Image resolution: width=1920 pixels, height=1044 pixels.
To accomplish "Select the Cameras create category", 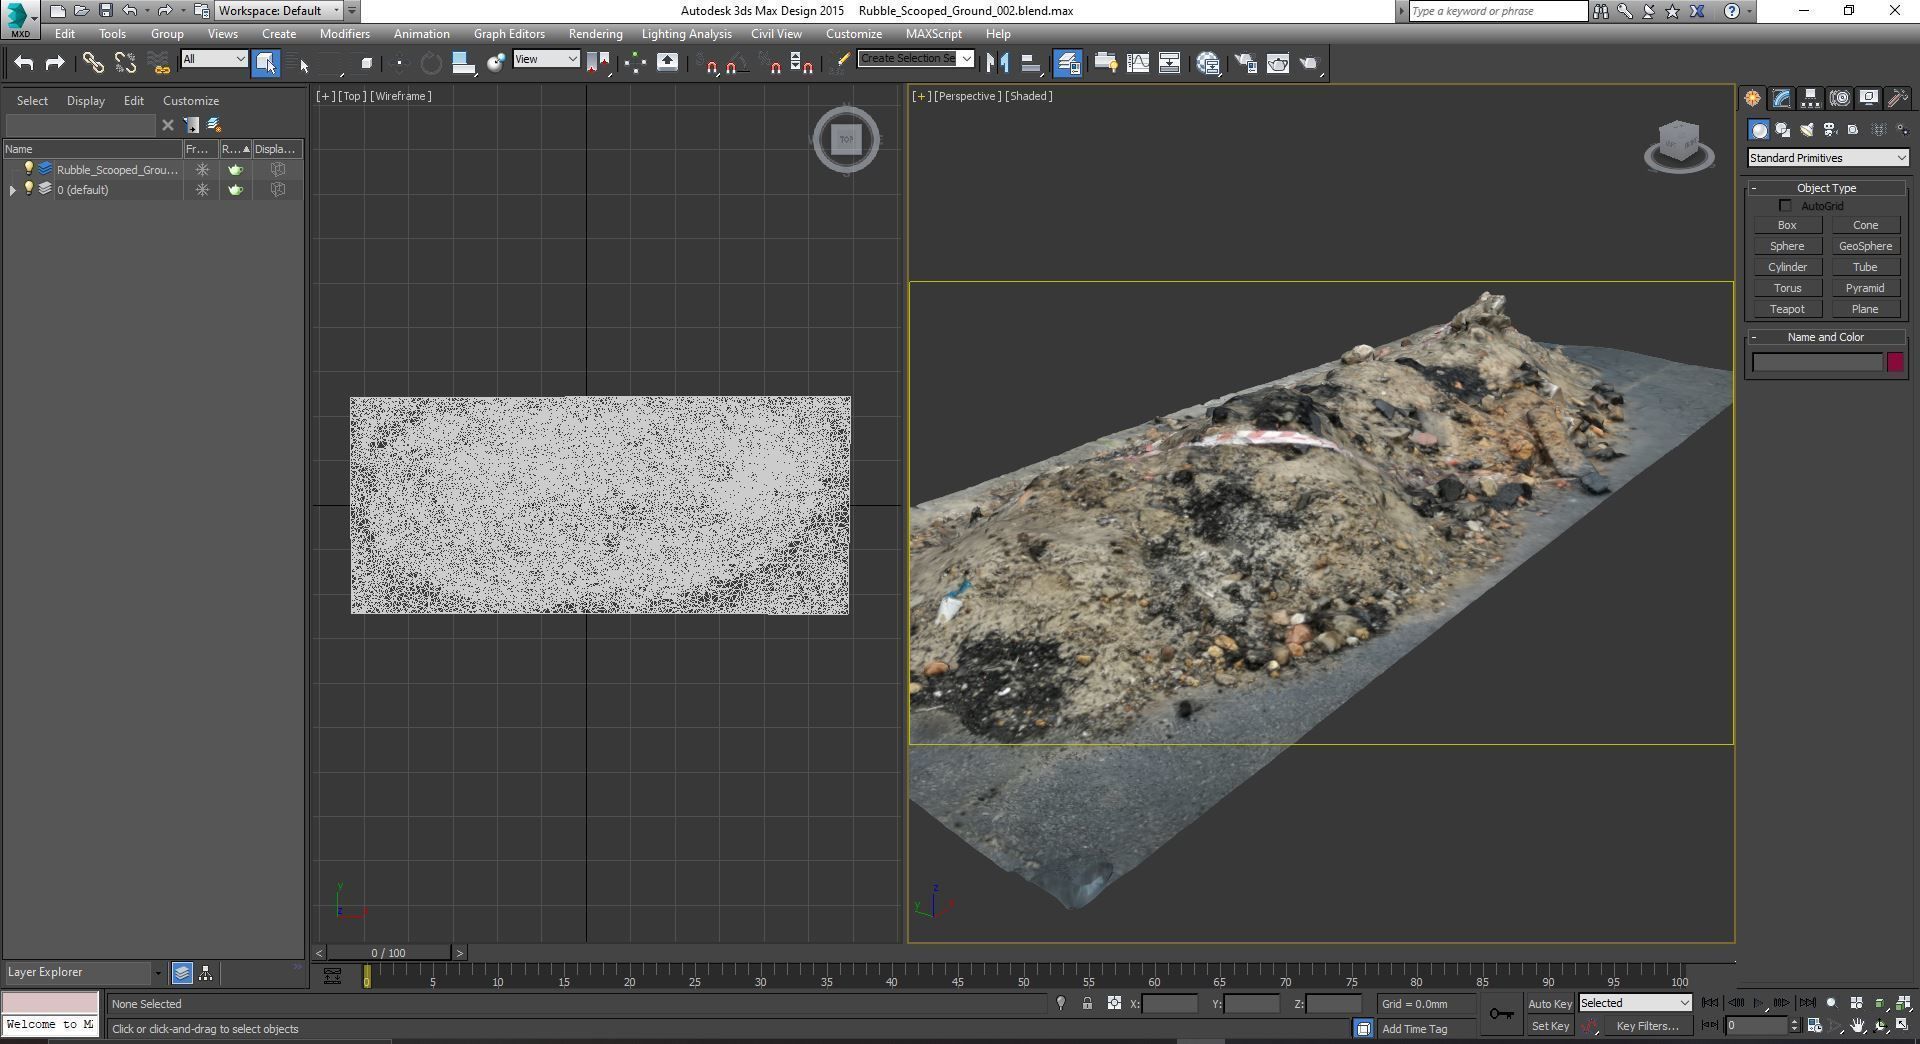I will [1830, 130].
